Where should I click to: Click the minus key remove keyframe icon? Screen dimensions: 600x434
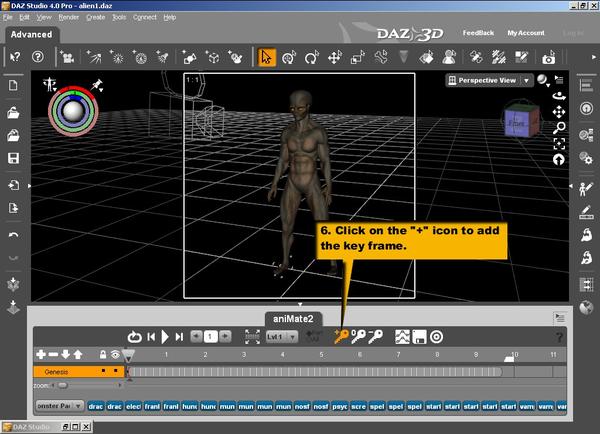[375, 336]
